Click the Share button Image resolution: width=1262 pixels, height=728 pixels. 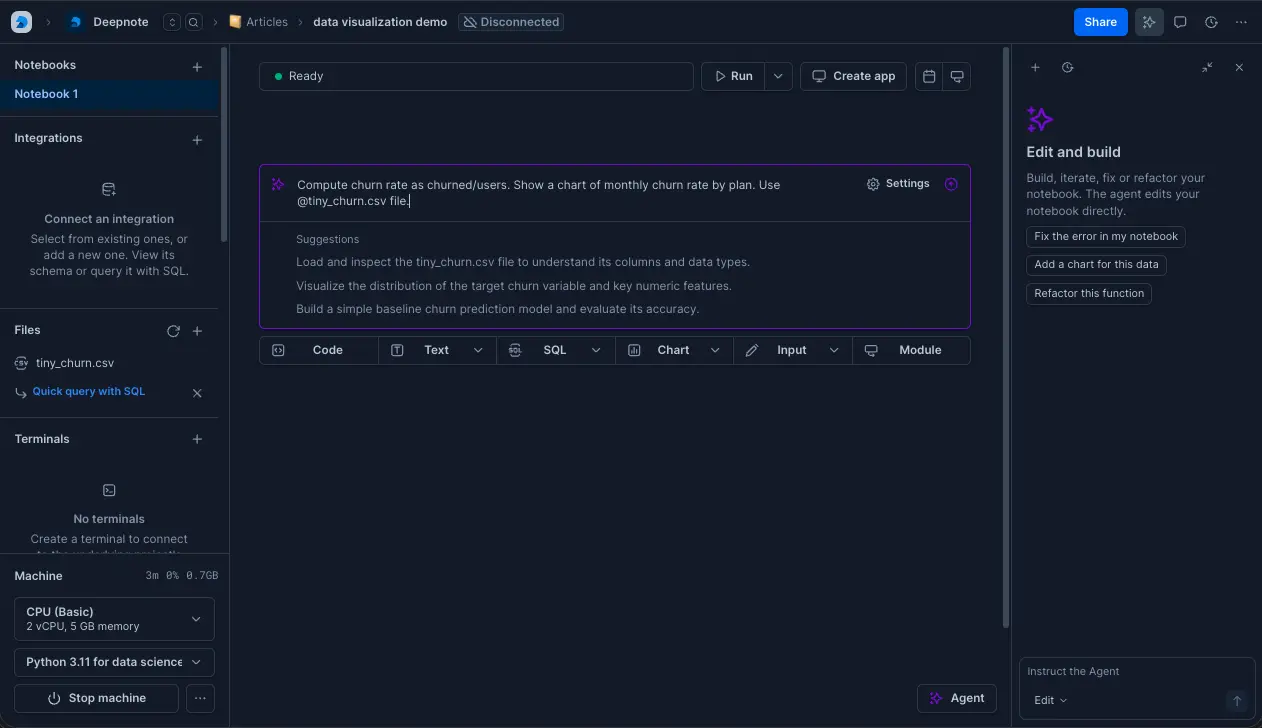tap(1100, 21)
